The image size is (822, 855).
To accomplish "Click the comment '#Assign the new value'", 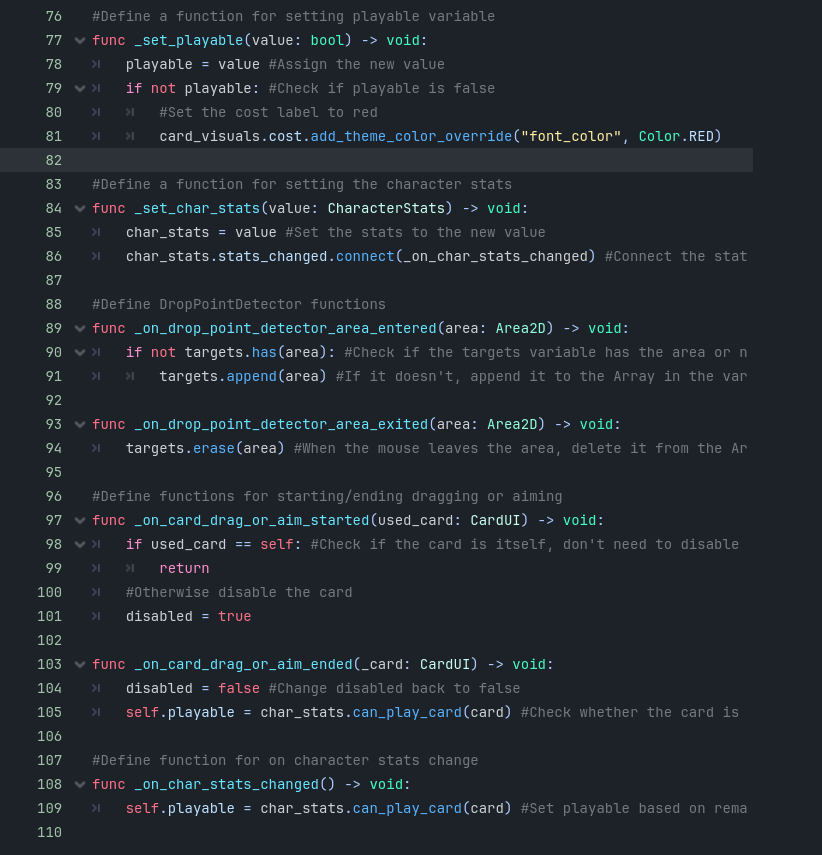I will 357,64.
